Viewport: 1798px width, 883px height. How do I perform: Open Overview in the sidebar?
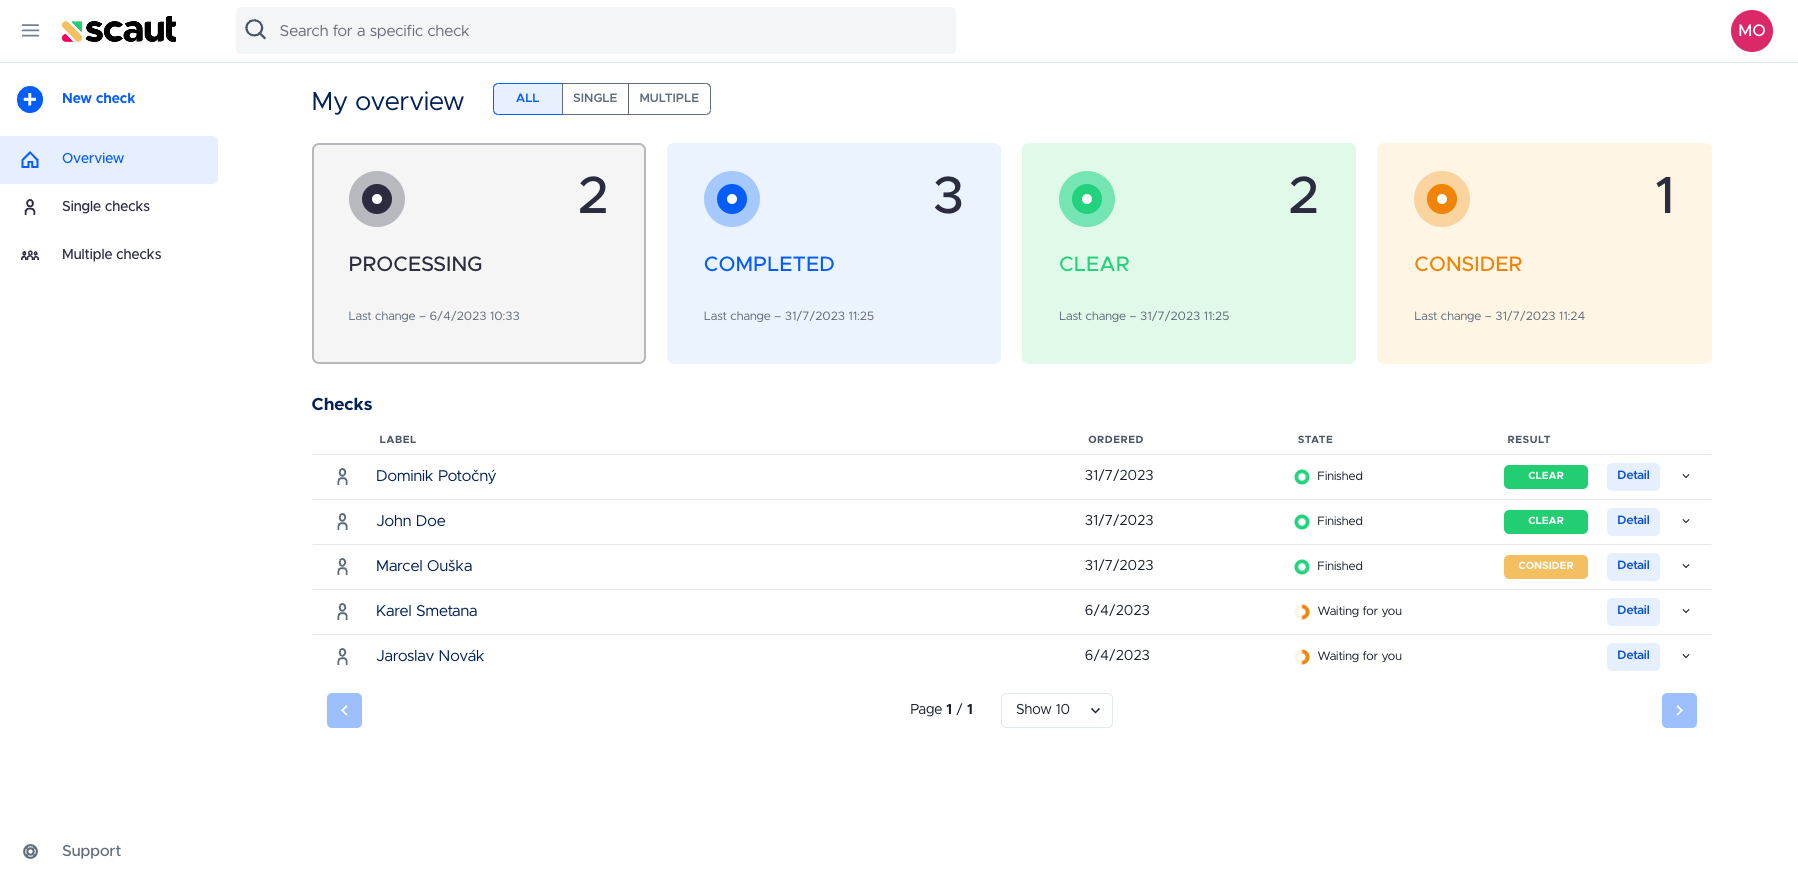pyautogui.click(x=109, y=160)
